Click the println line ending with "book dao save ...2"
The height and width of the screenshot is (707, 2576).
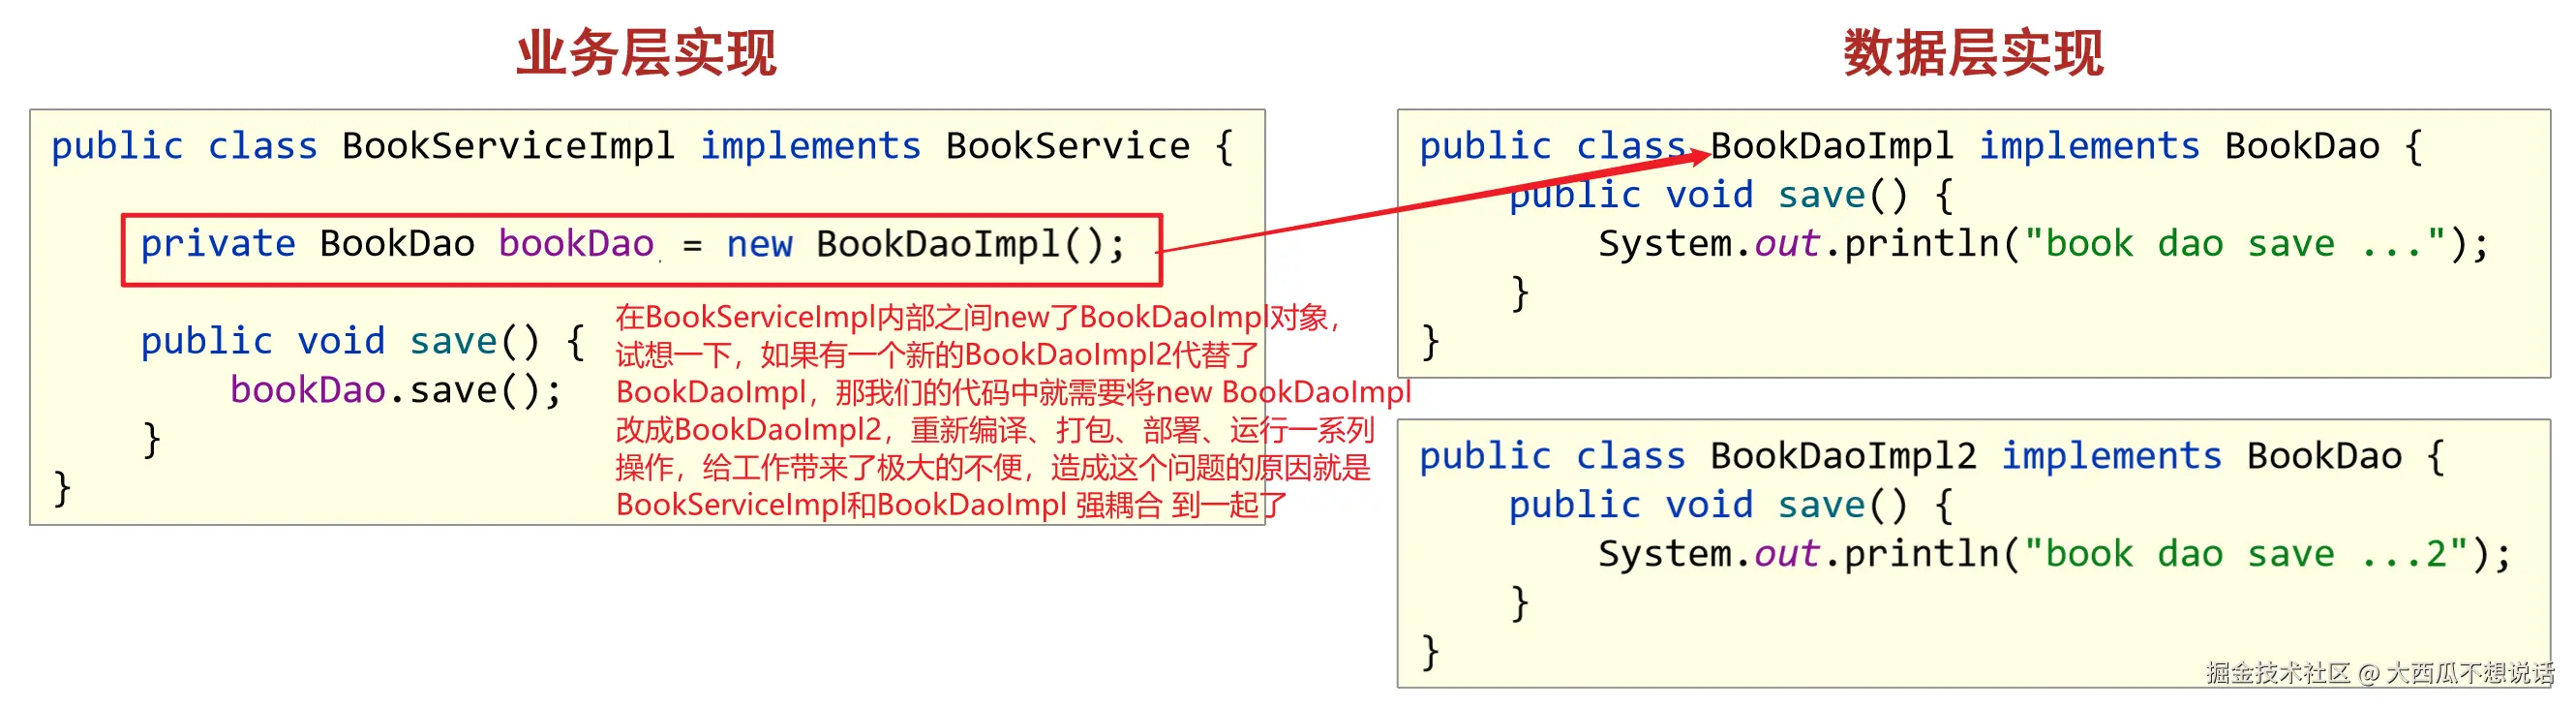(2054, 555)
